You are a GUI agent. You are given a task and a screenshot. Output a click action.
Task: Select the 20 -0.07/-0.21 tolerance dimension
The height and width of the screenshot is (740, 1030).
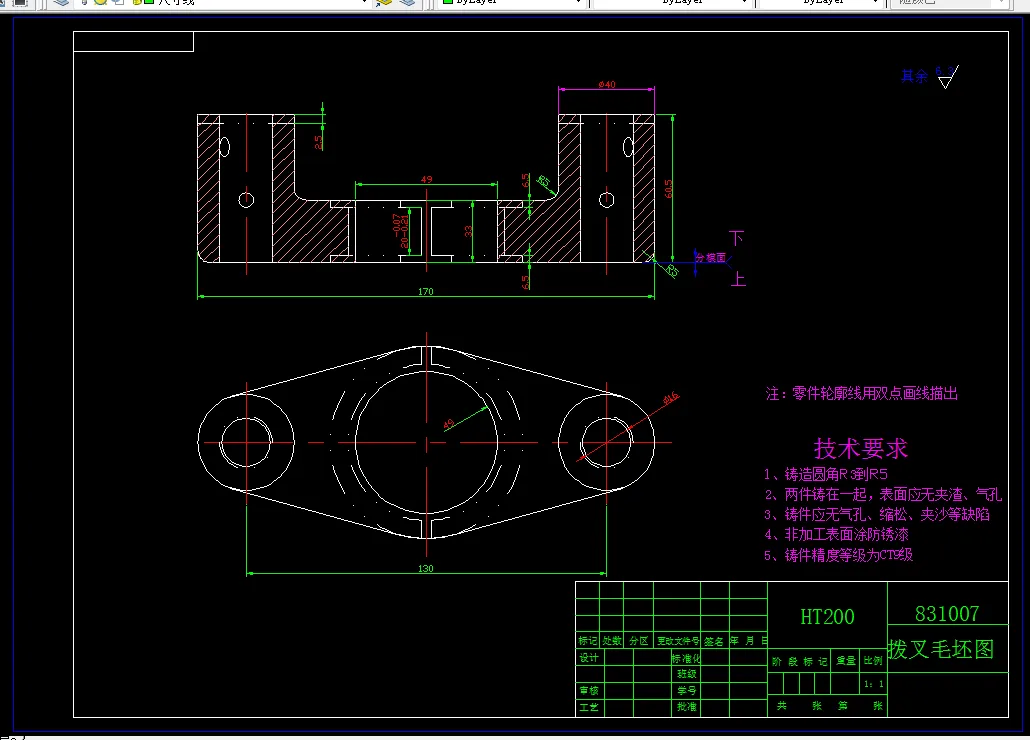[x=400, y=231]
